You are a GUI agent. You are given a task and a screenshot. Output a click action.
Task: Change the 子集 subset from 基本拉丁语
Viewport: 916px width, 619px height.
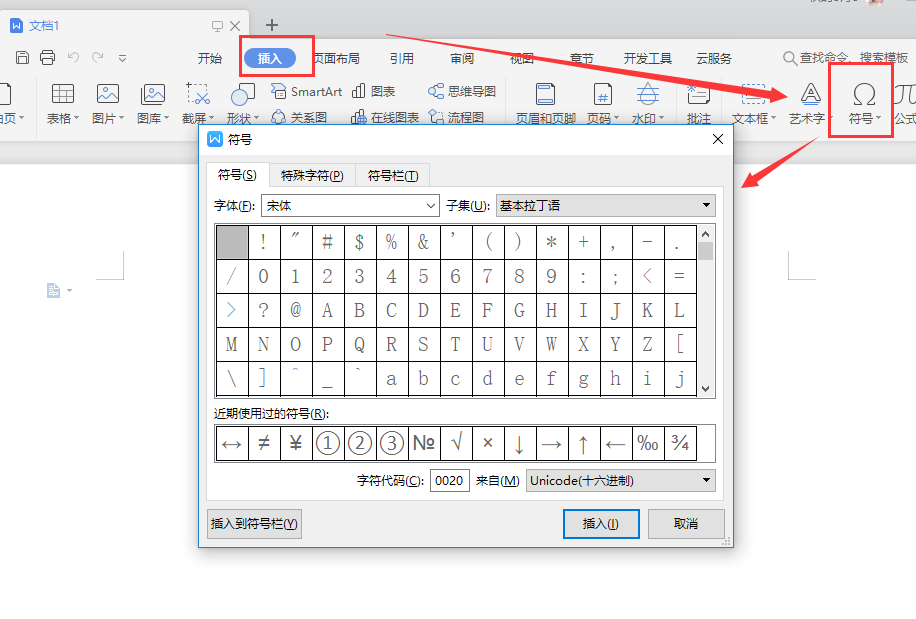point(705,205)
